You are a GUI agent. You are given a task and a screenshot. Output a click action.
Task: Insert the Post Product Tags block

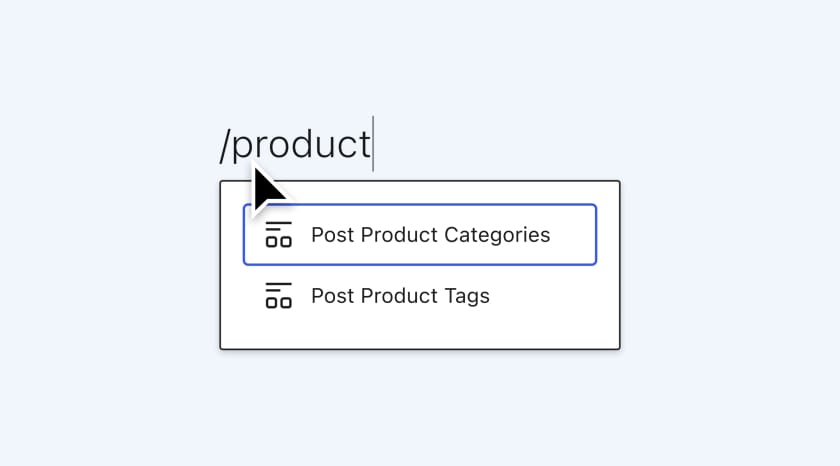[400, 296]
